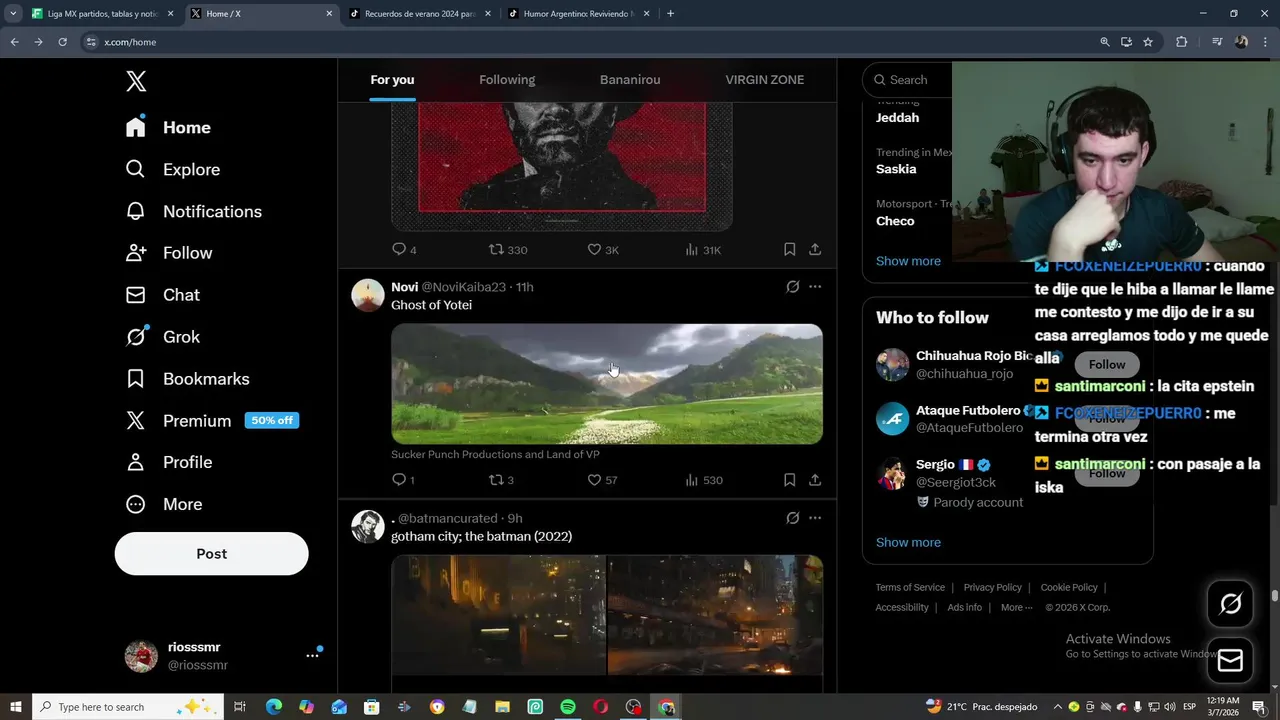1280x720 pixels.
Task: Open the Ghost of Yotei landscape image
Action: 607,384
